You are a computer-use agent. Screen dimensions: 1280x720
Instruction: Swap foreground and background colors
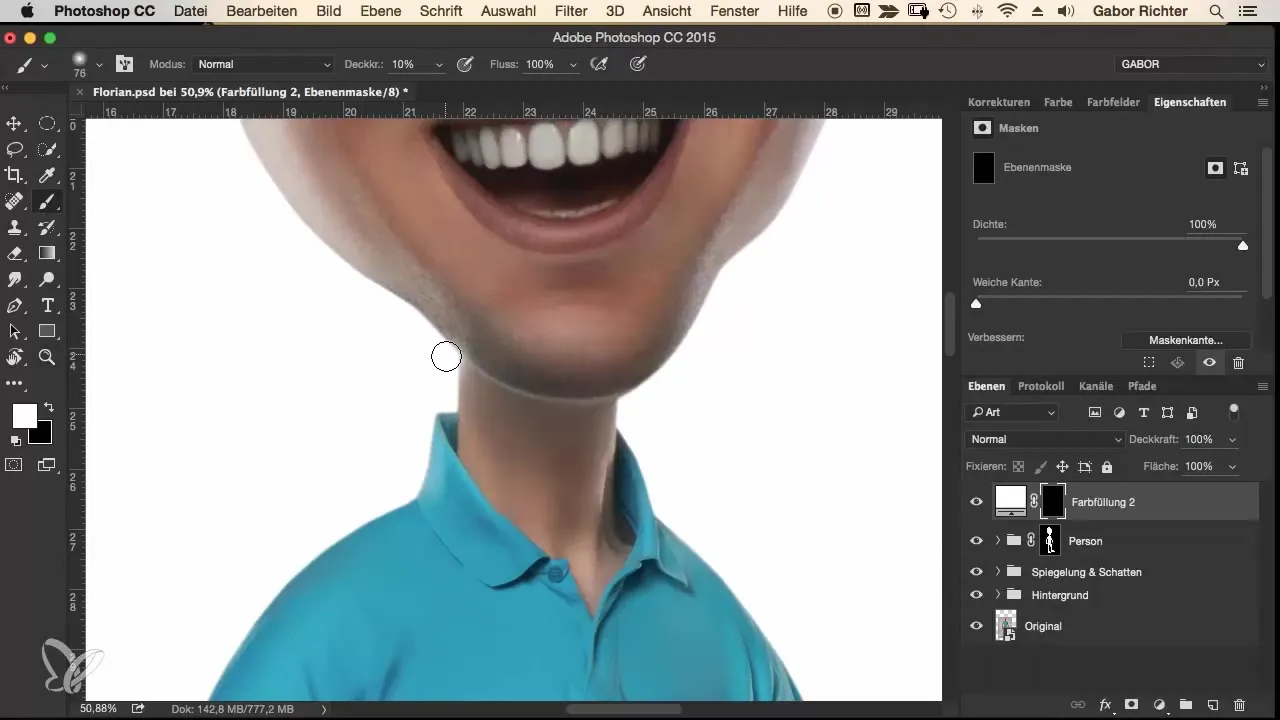tap(48, 408)
